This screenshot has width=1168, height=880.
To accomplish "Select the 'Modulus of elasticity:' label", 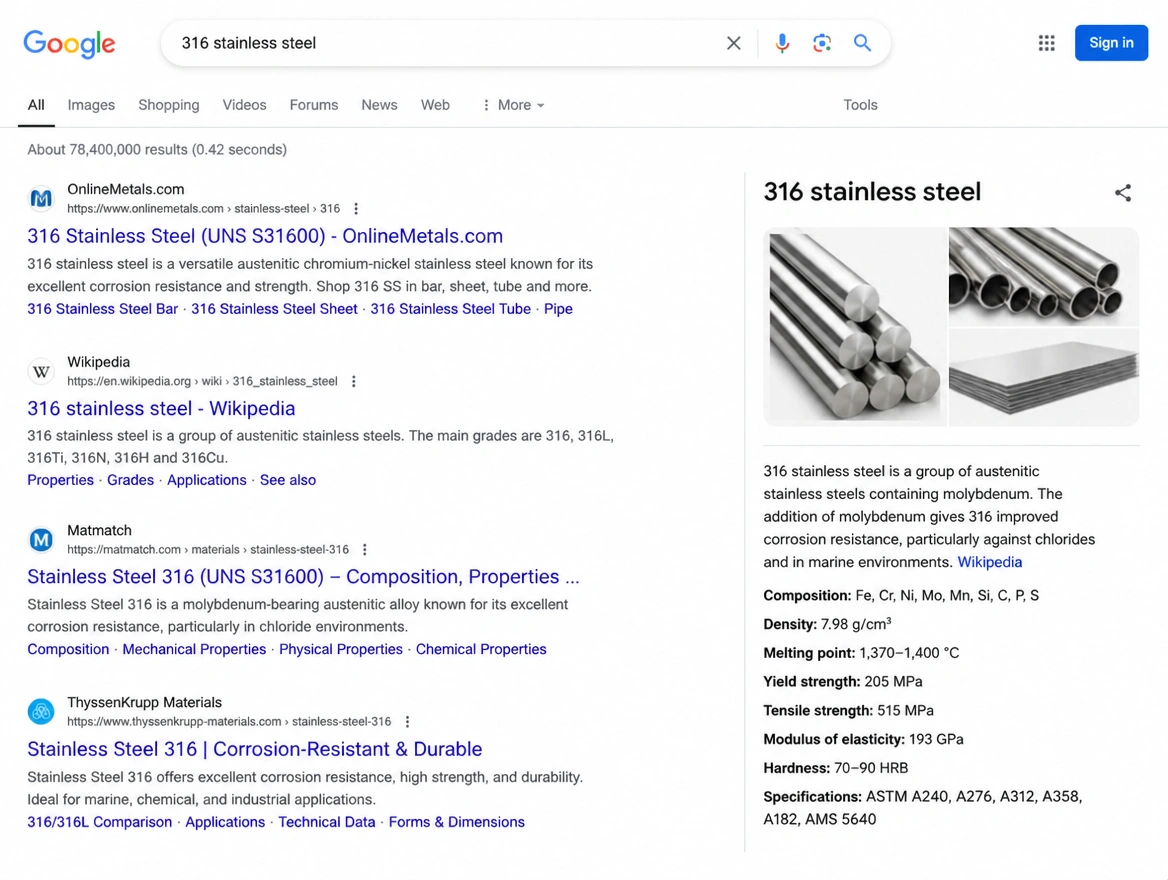I will coord(834,739).
